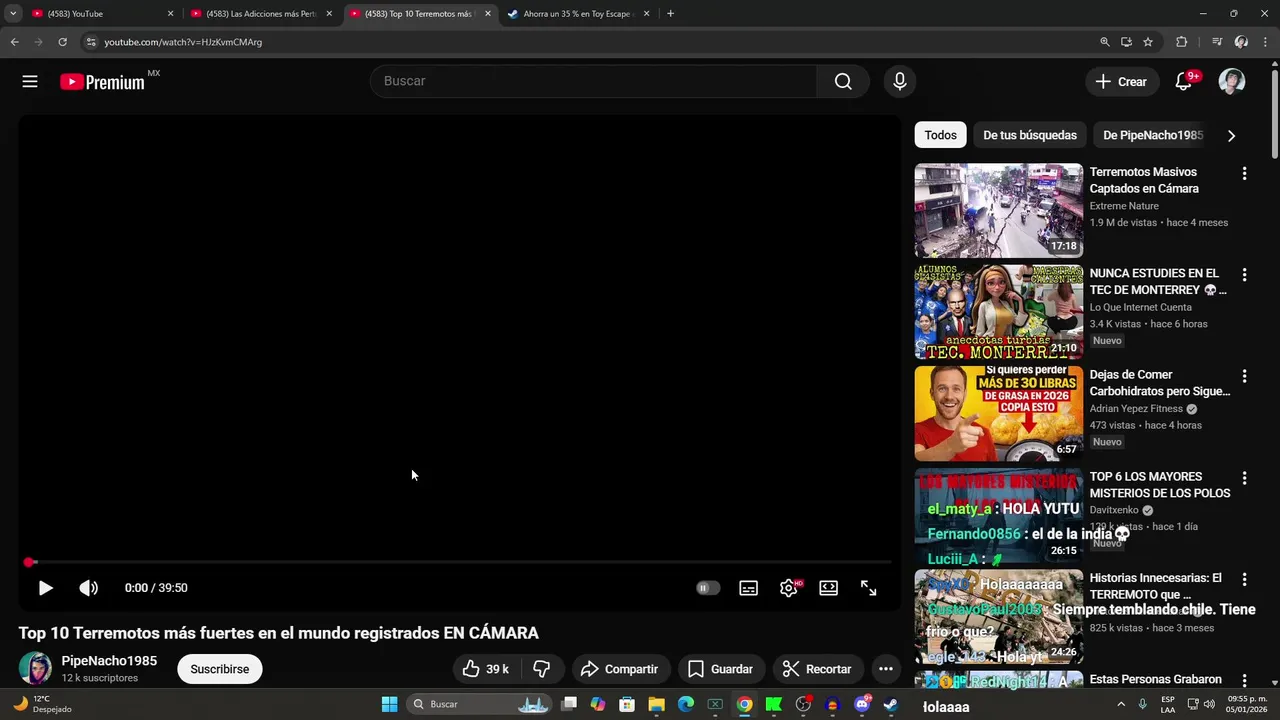Open options for Estas Personas Grabaron video
The image size is (1280, 720).
pyautogui.click(x=1244, y=681)
